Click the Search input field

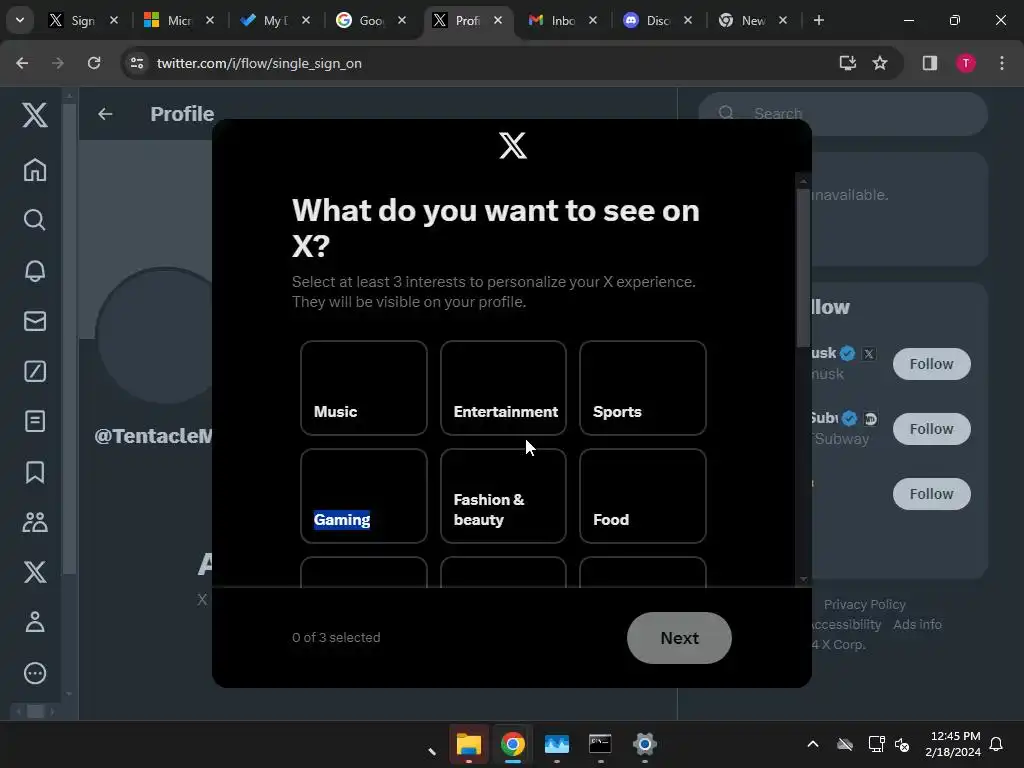[x=843, y=114]
